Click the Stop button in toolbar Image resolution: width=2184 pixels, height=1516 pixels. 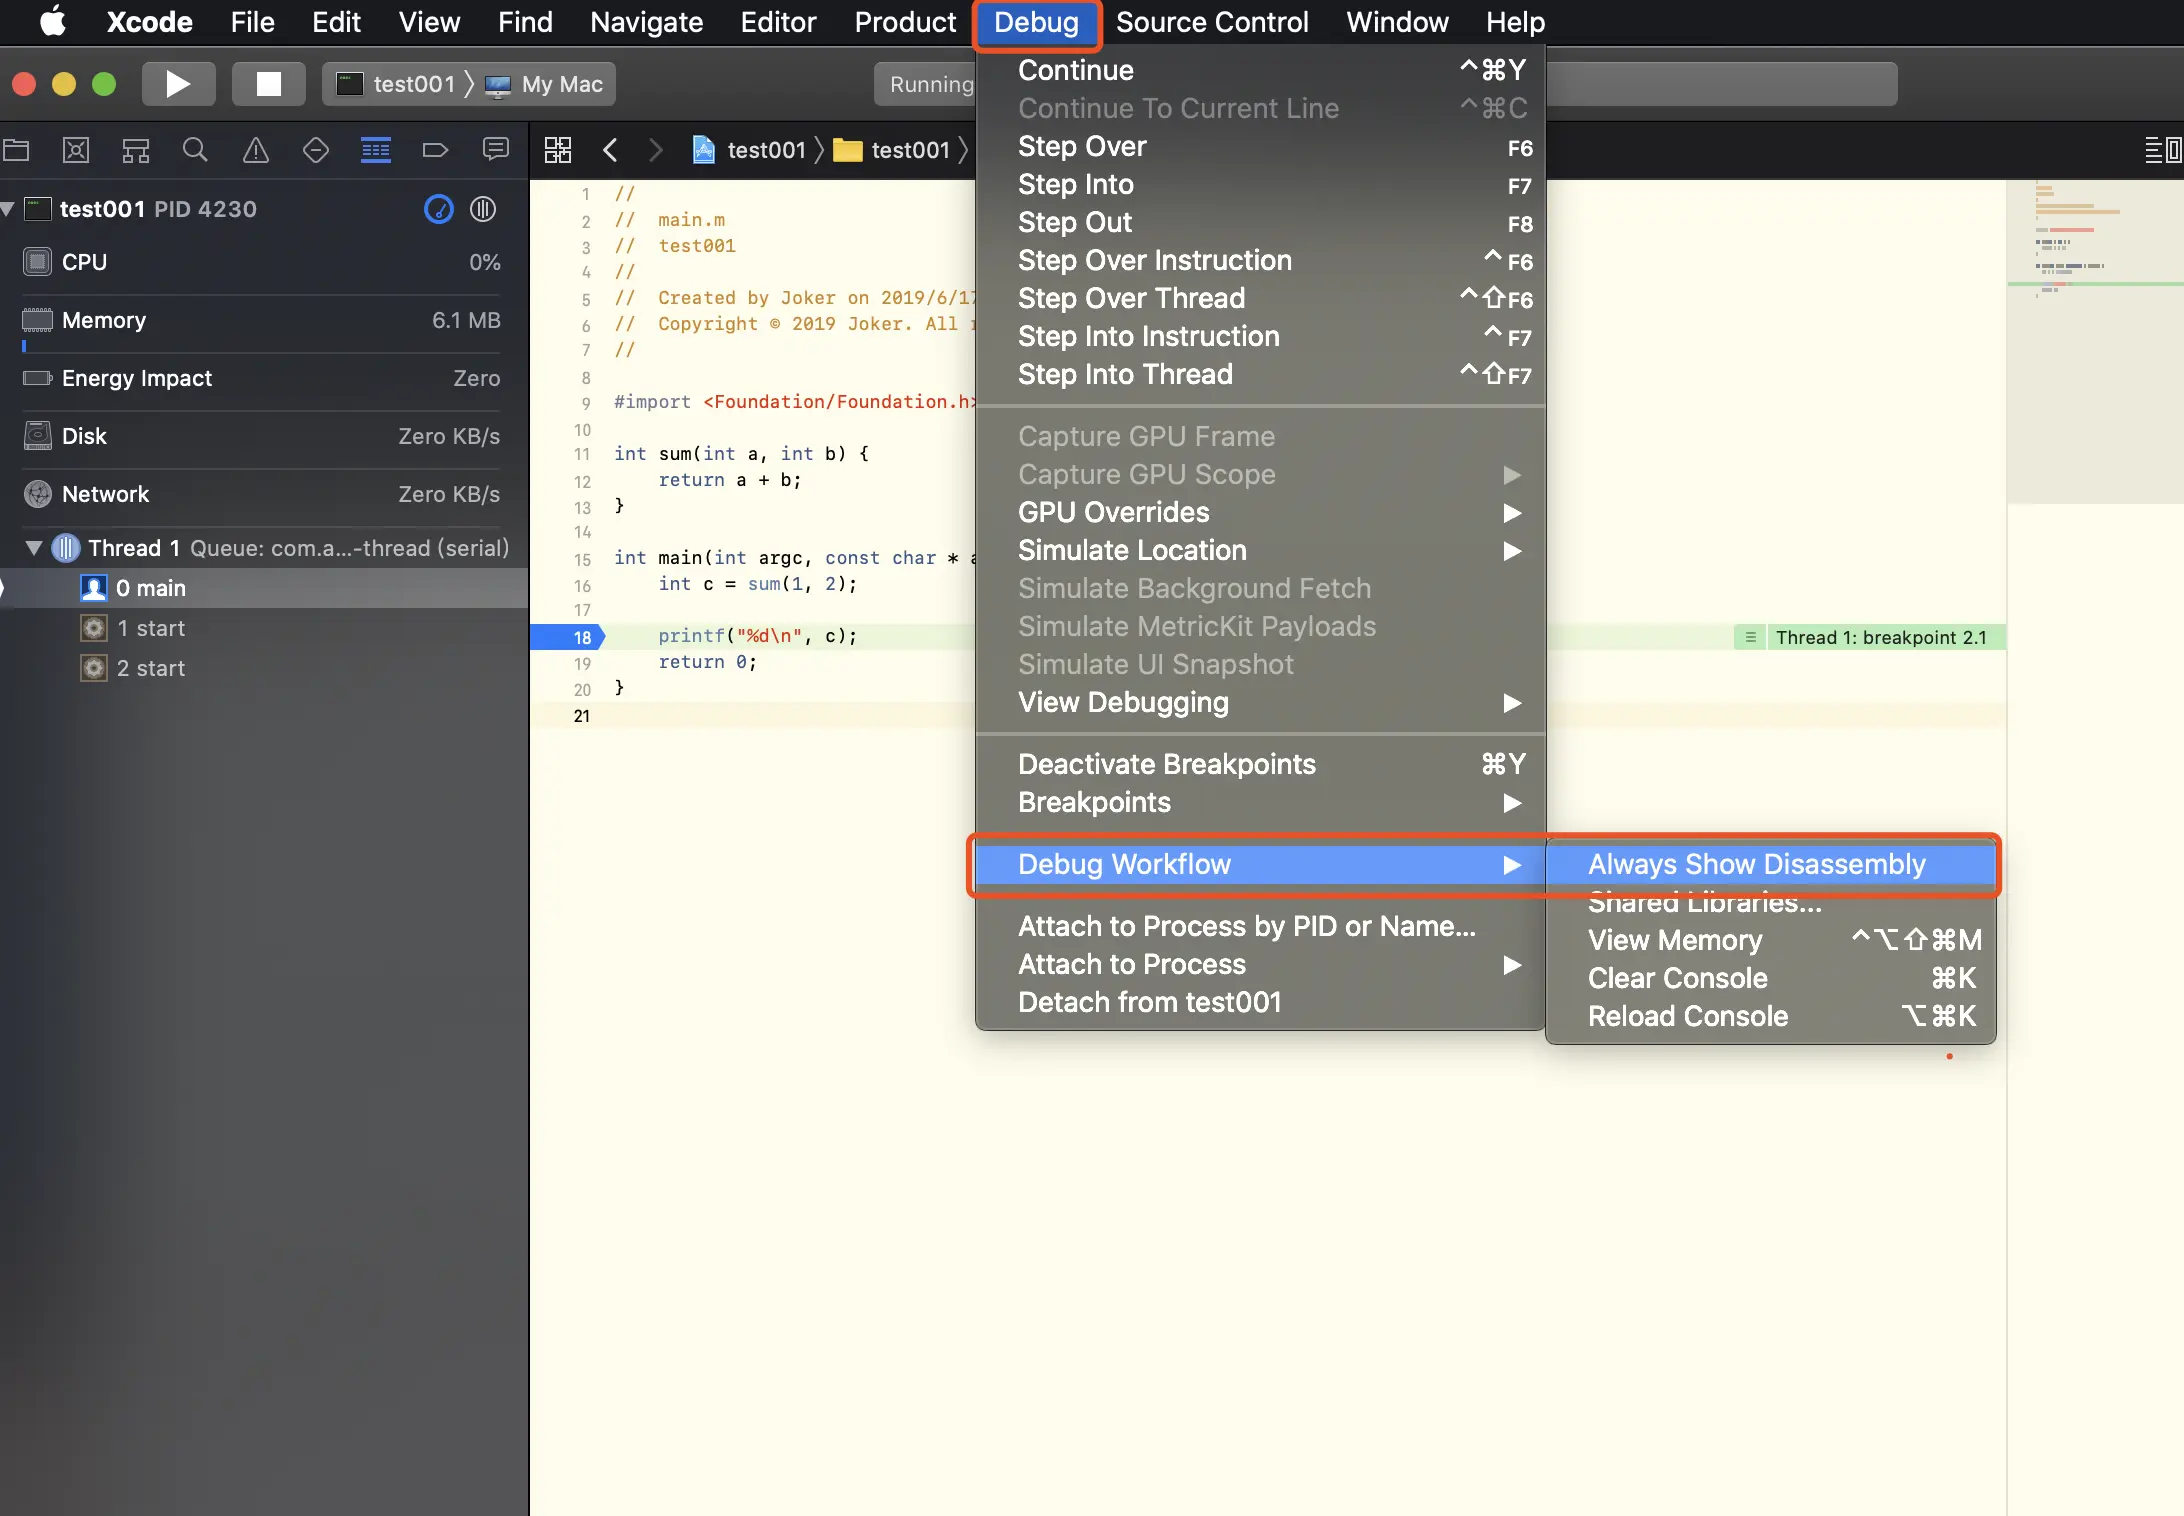[268, 84]
